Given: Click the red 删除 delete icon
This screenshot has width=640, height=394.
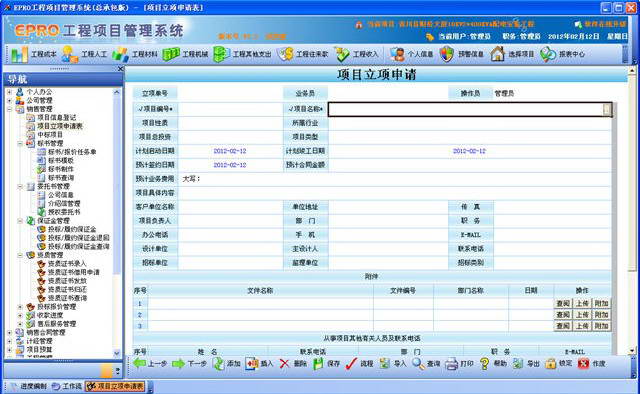Looking at the screenshot, I should click(284, 363).
